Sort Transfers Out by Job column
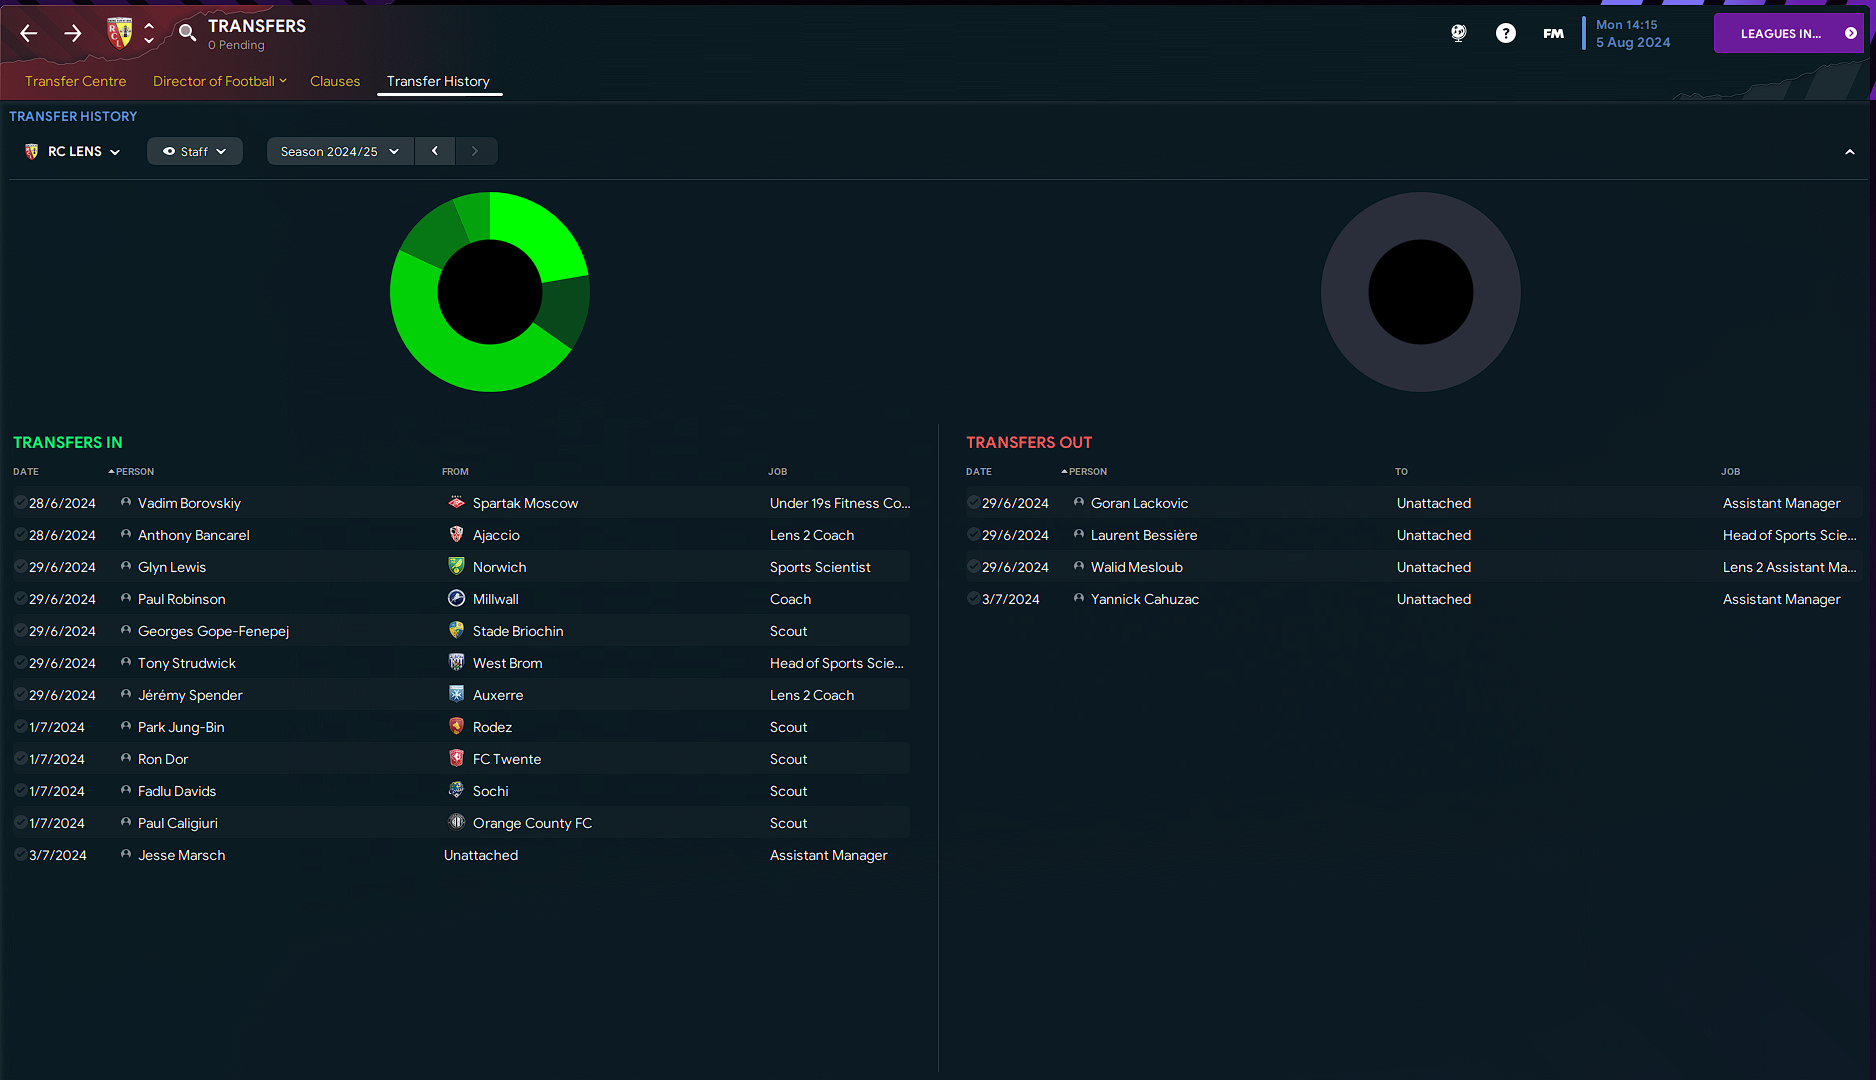Viewport: 1876px width, 1080px height. coord(1731,471)
